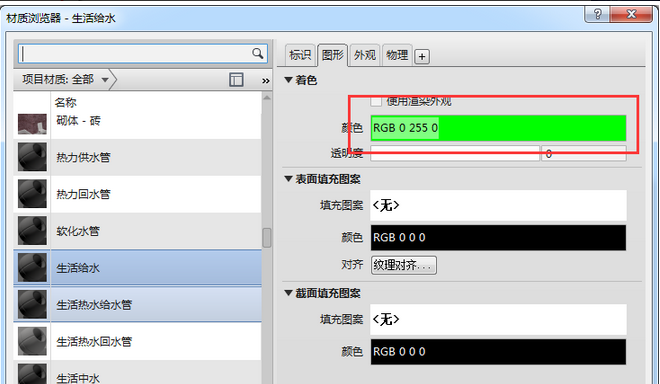The image size is (660, 384).
Task: Click the material list scrollbar thumb
Action: click(267, 237)
